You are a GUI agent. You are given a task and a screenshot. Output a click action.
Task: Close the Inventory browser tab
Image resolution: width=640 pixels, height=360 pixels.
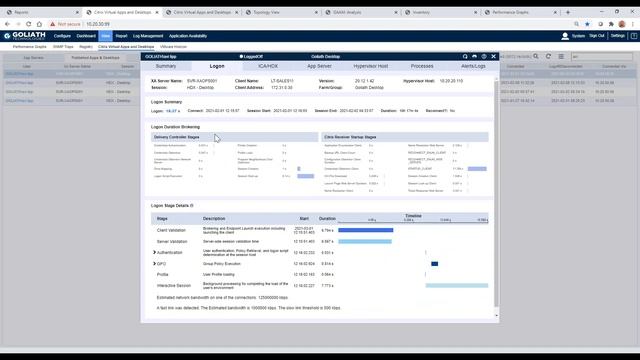[476, 12]
